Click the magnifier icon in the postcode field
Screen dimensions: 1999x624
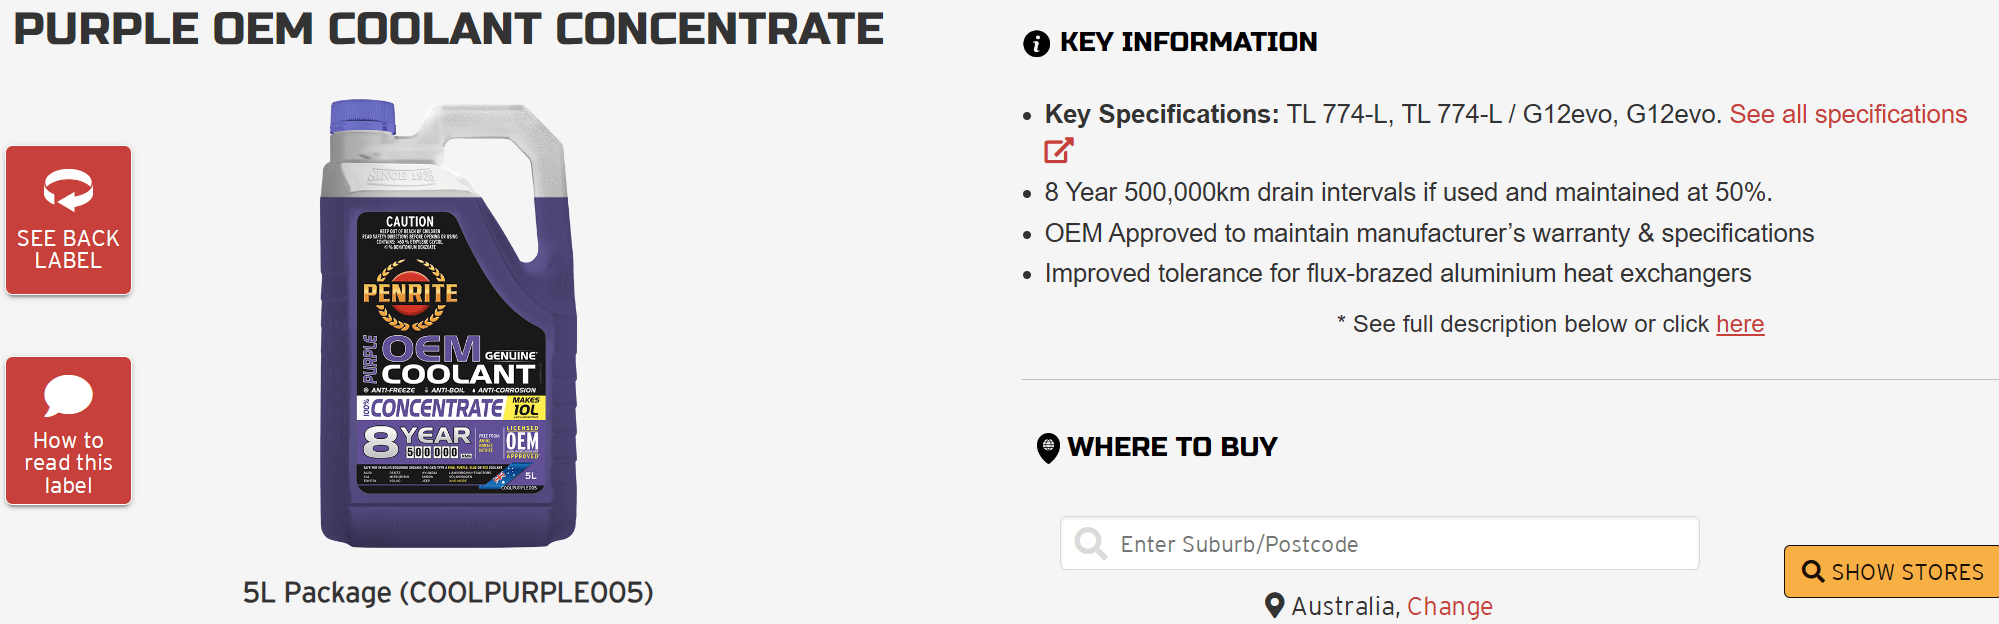(1090, 543)
